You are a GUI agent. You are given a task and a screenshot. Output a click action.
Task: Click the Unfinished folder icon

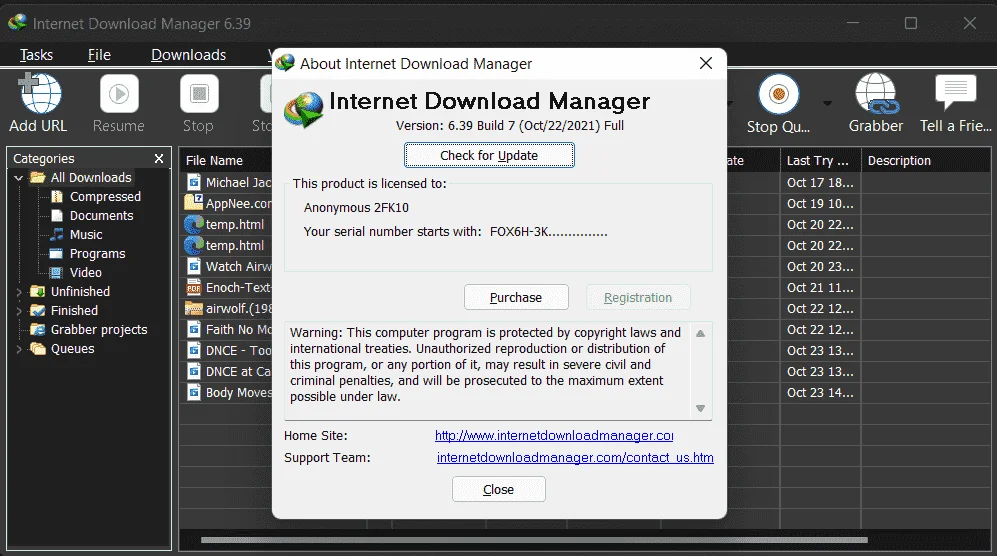point(38,292)
